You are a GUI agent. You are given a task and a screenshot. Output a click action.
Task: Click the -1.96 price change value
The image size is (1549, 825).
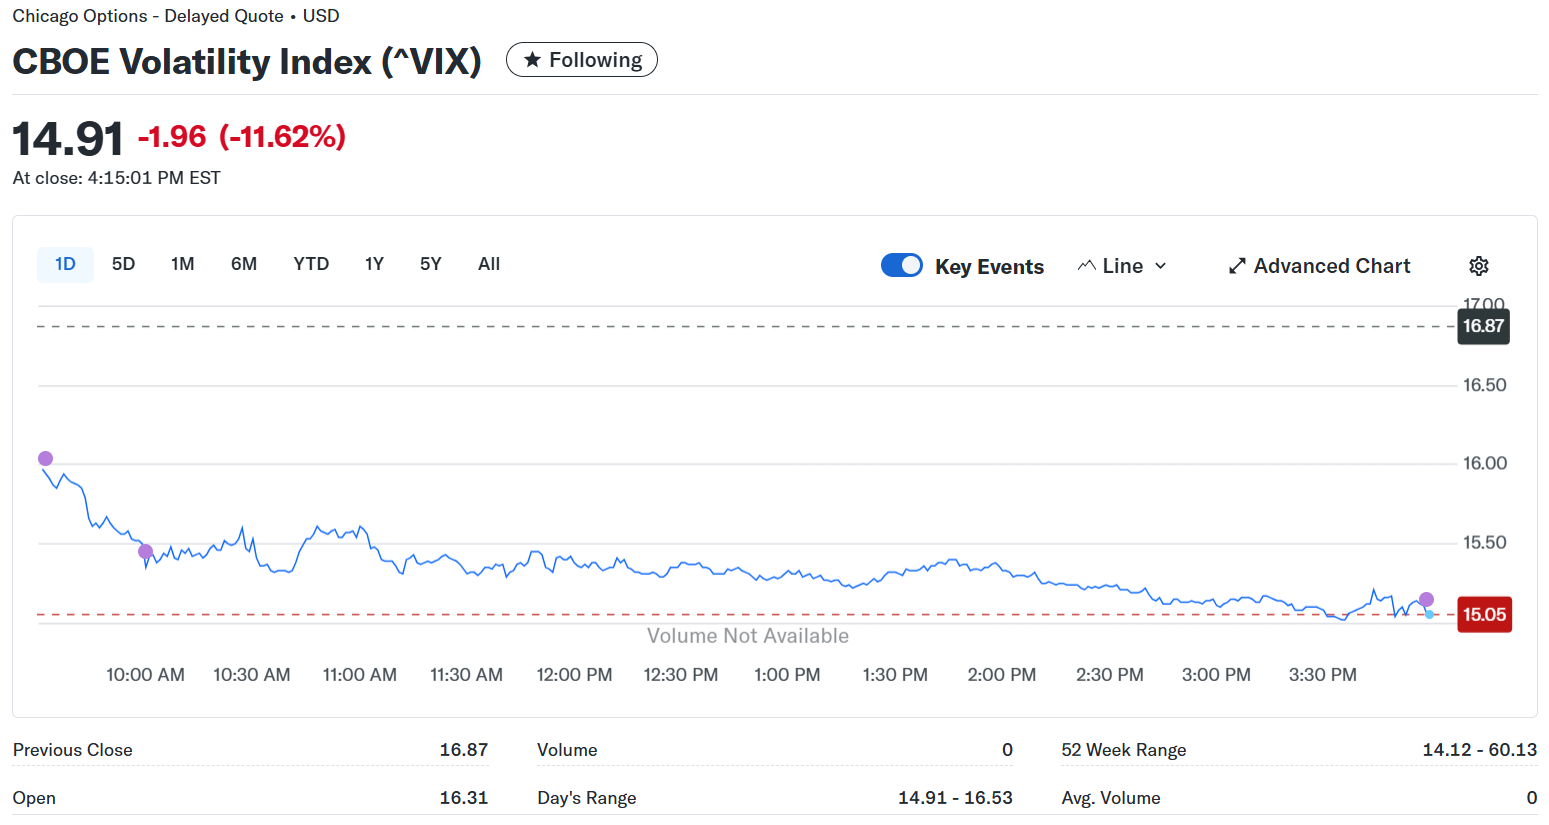pos(172,136)
